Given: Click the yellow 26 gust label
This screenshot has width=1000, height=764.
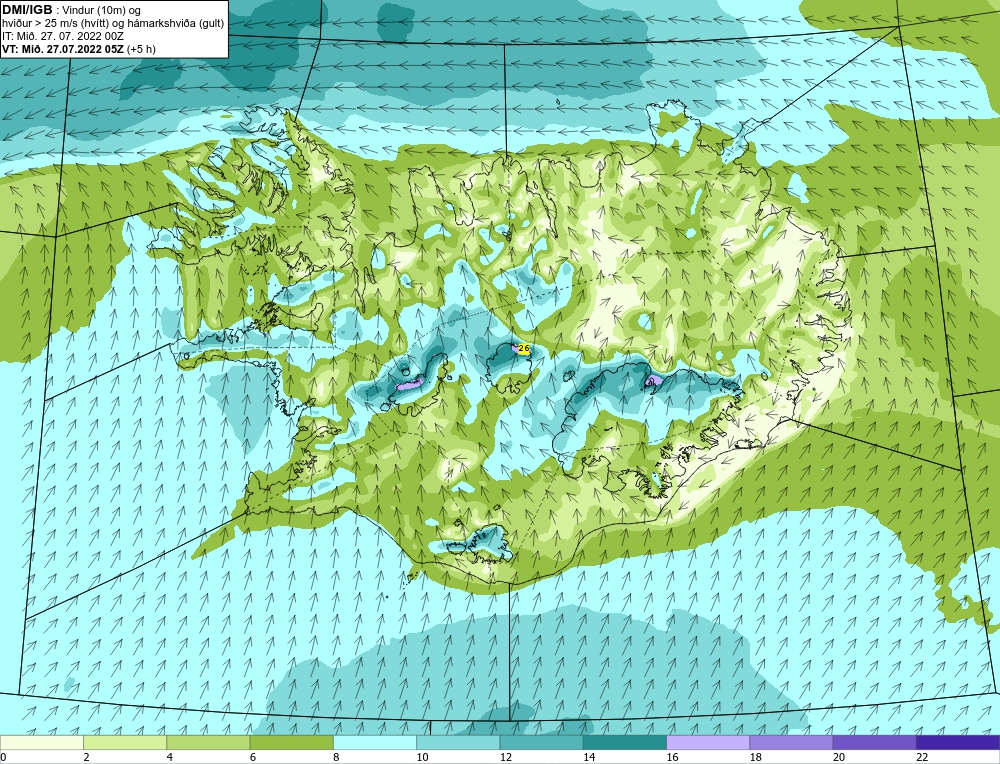Looking at the screenshot, I should [524, 349].
